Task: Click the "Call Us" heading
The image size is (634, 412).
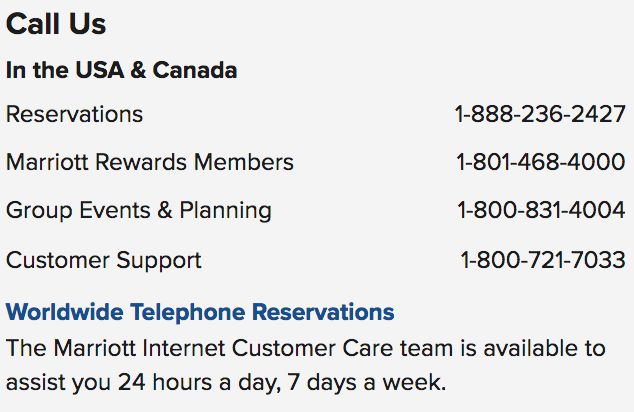Action: [56, 24]
